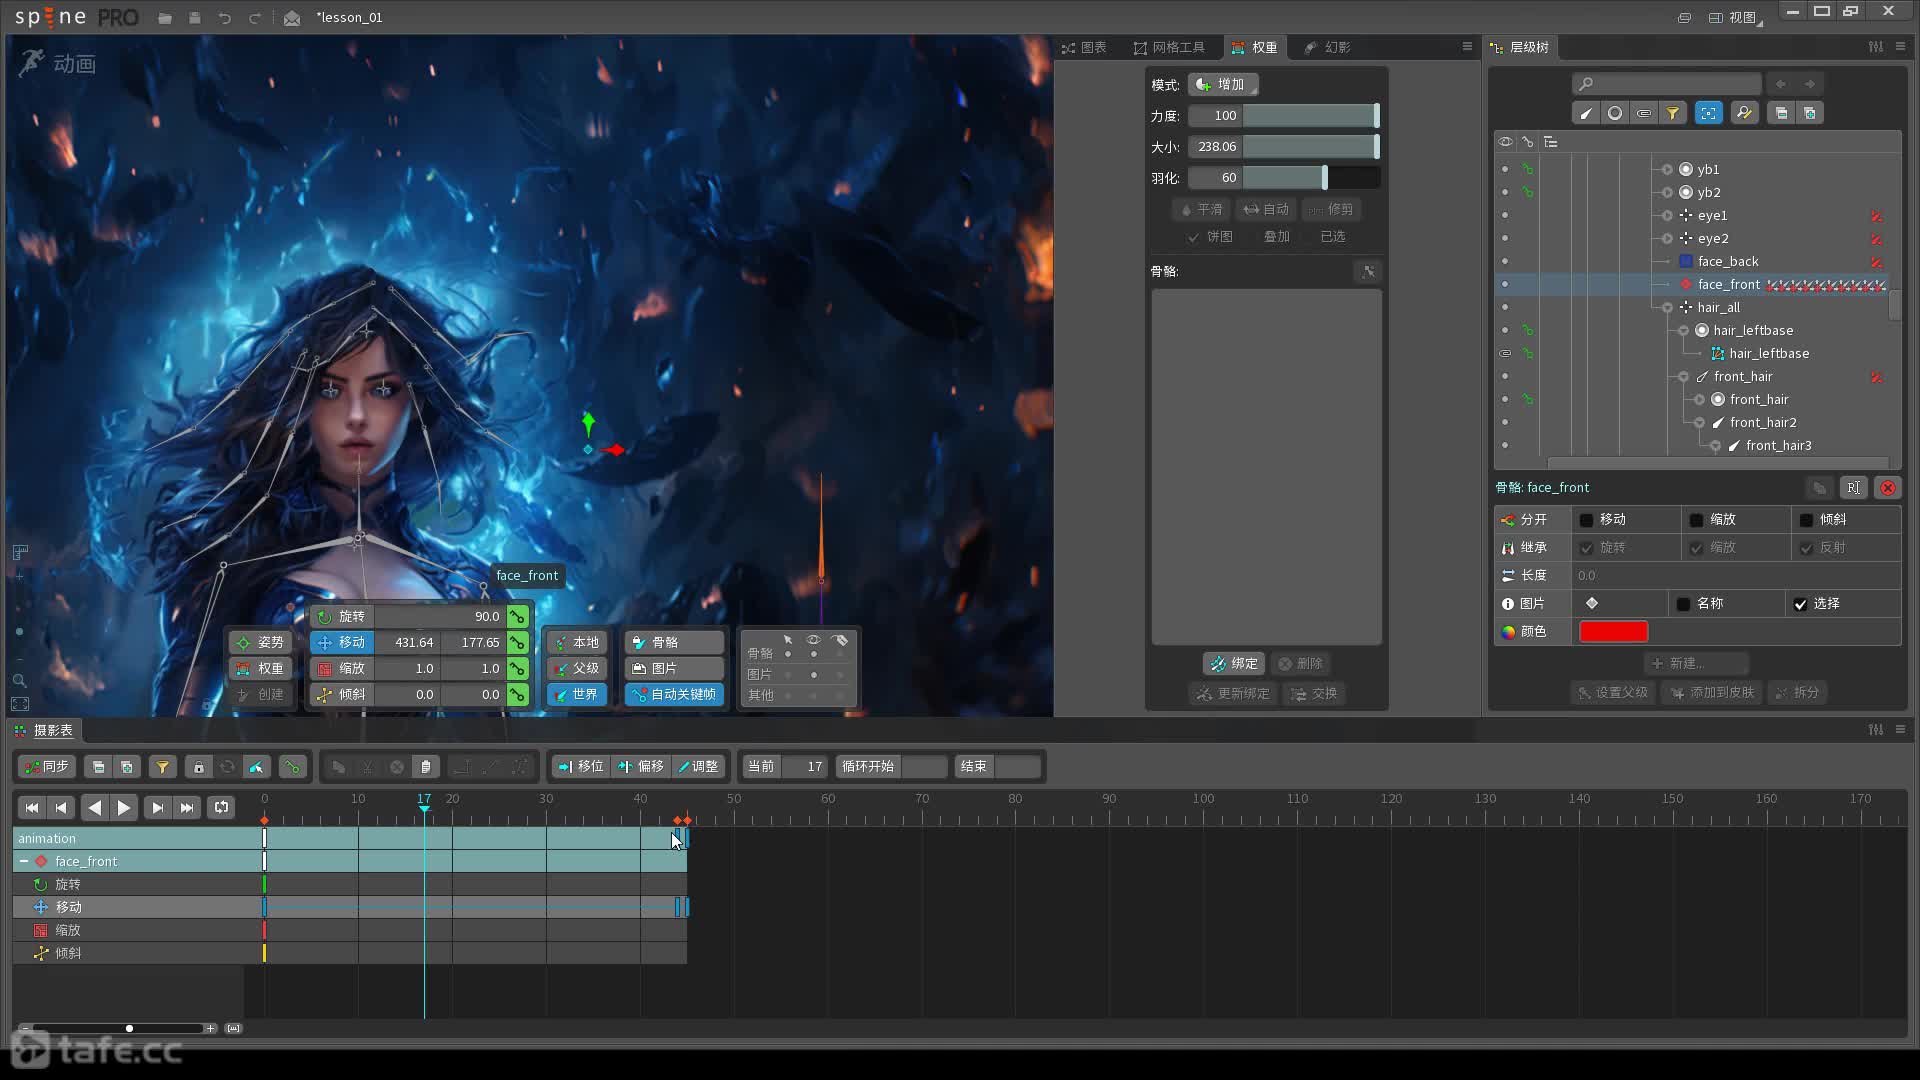Screen dimensions: 1920x1080
Task: Undo last action with arrow icon
Action: pos(225,18)
